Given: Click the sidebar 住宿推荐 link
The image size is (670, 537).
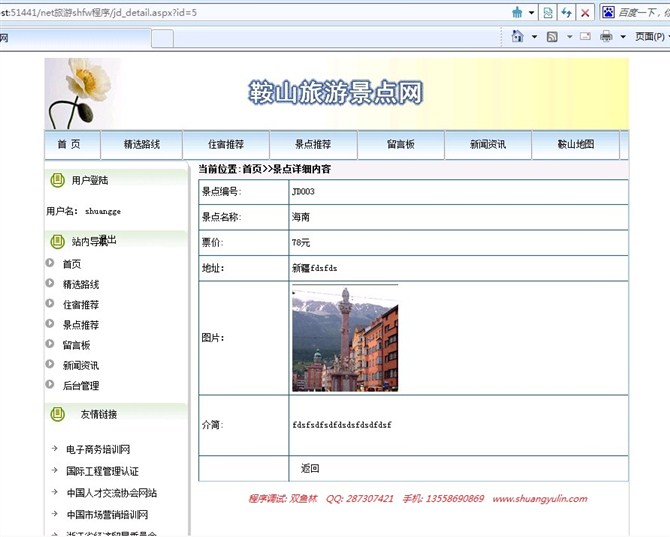Looking at the screenshot, I should 81,305.
